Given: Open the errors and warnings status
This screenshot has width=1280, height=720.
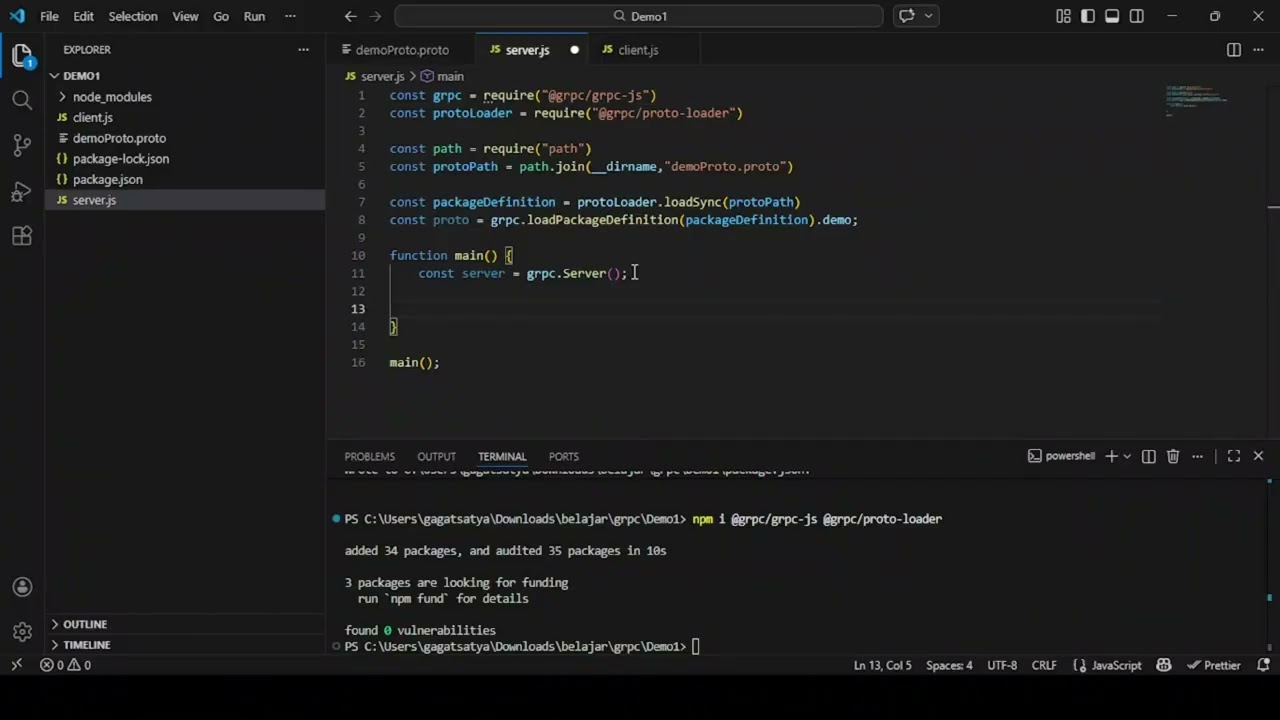Looking at the screenshot, I should coord(65,665).
